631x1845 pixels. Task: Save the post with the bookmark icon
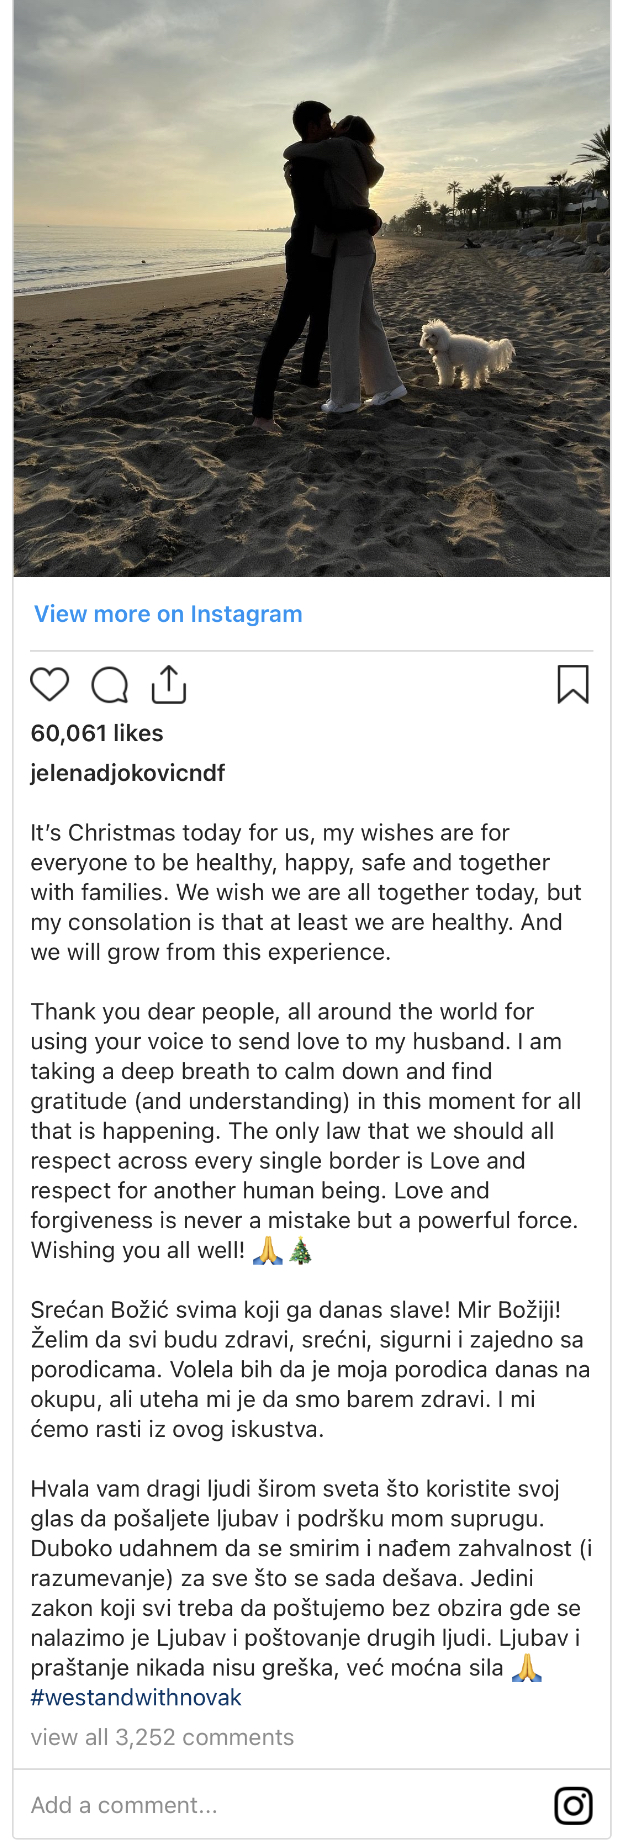coord(573,685)
